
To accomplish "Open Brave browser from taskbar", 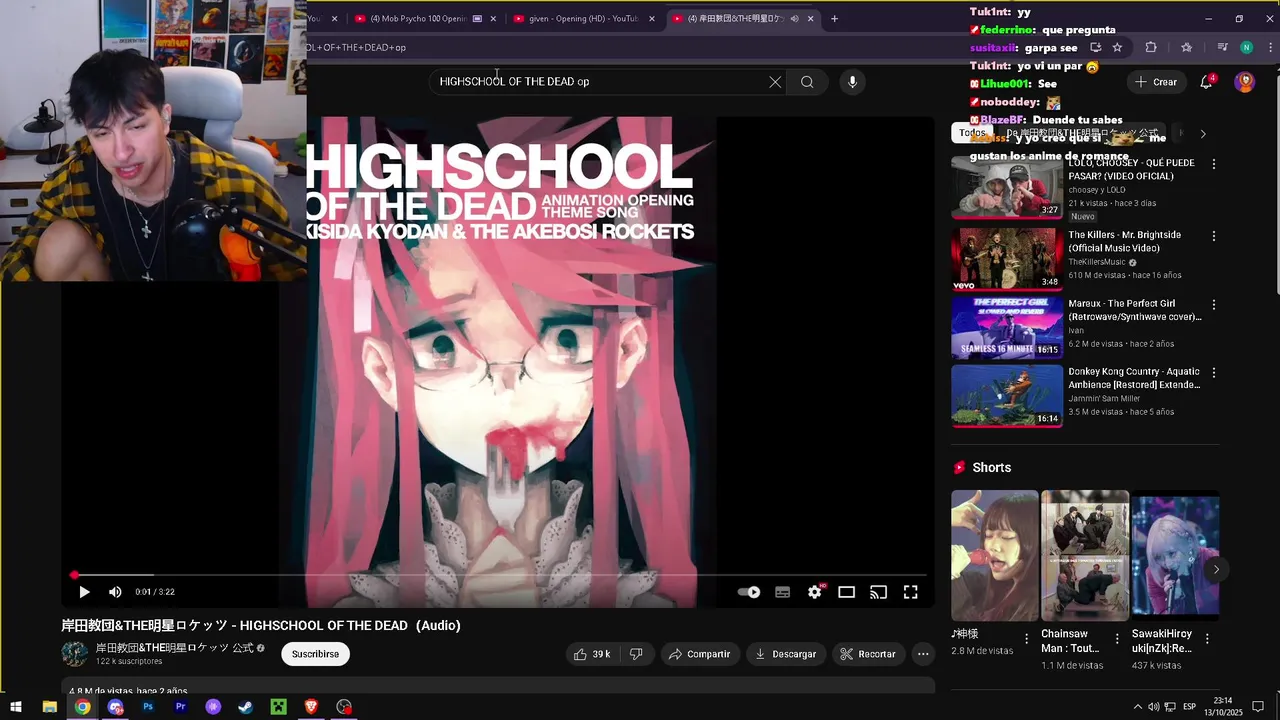I will [x=311, y=707].
